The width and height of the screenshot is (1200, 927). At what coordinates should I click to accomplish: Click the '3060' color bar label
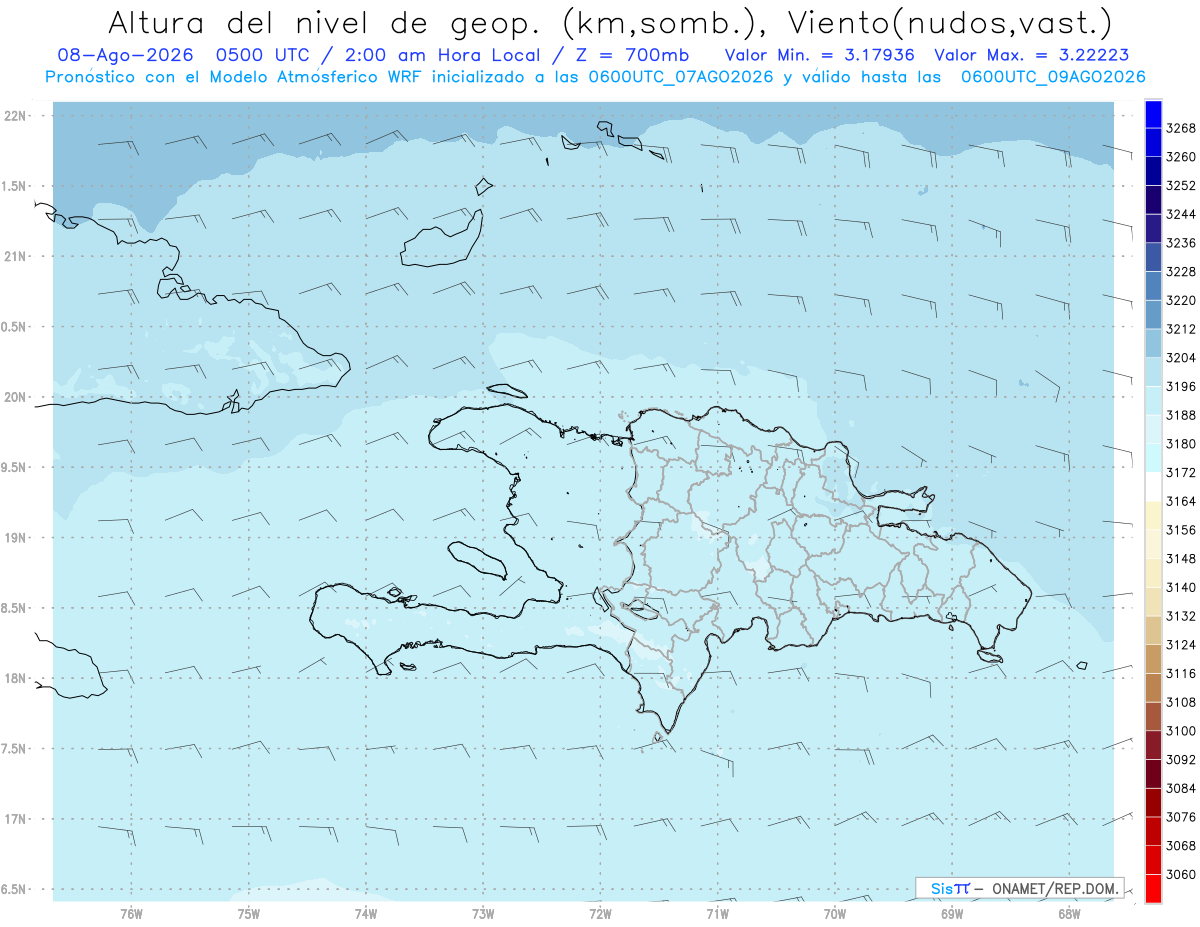click(x=1180, y=874)
